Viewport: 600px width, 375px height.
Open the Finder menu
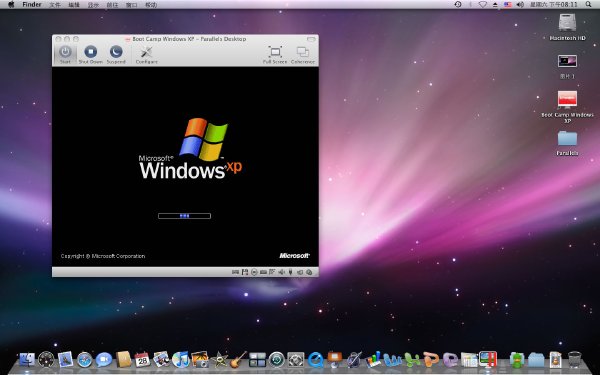click(31, 5)
